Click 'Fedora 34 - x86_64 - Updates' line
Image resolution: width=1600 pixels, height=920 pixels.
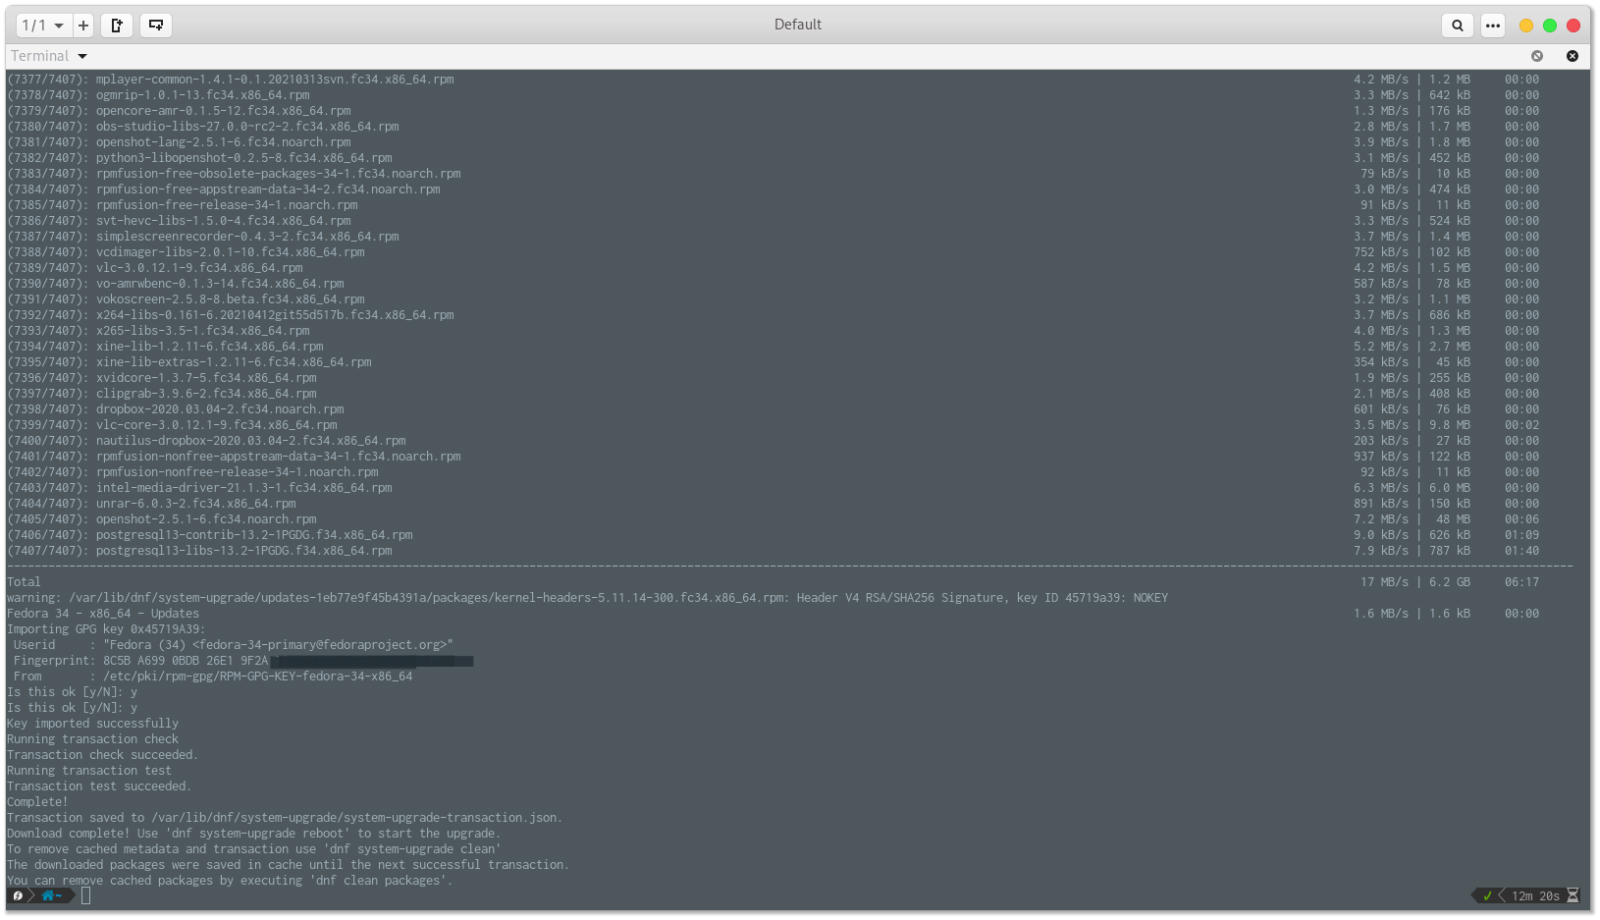(x=103, y=613)
